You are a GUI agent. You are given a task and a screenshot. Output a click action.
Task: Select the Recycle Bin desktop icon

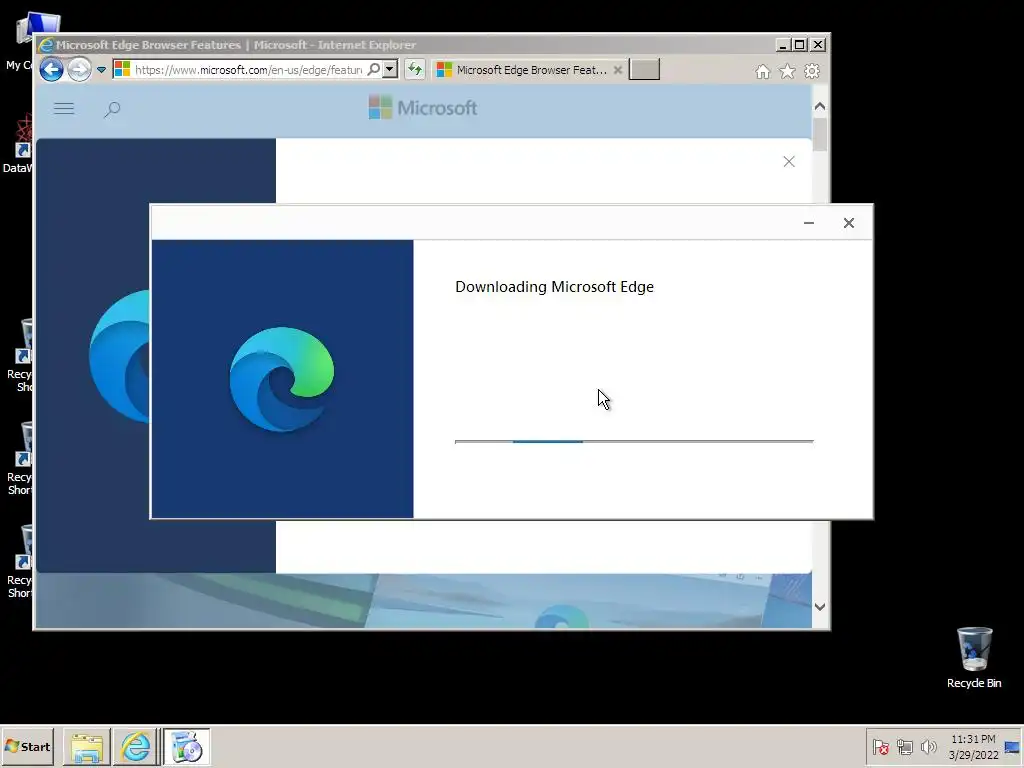[974, 657]
